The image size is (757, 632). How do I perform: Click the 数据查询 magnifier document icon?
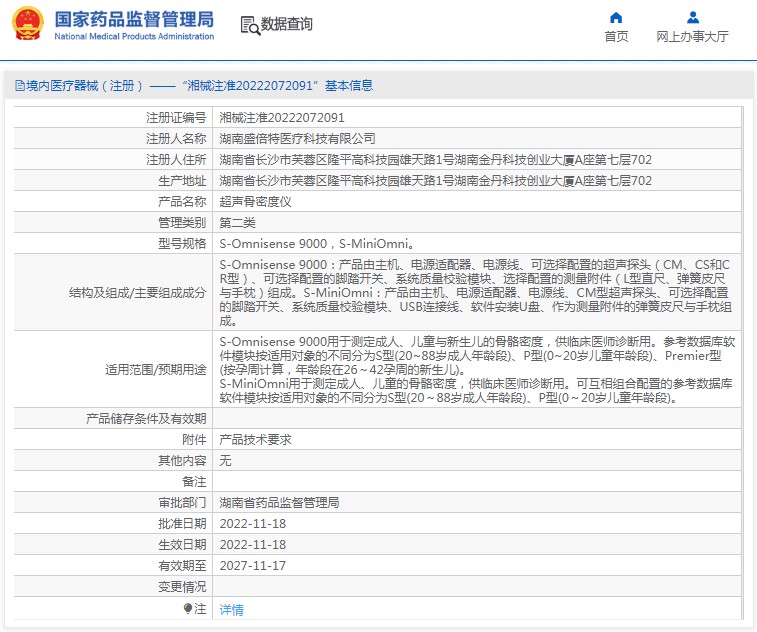(x=248, y=24)
